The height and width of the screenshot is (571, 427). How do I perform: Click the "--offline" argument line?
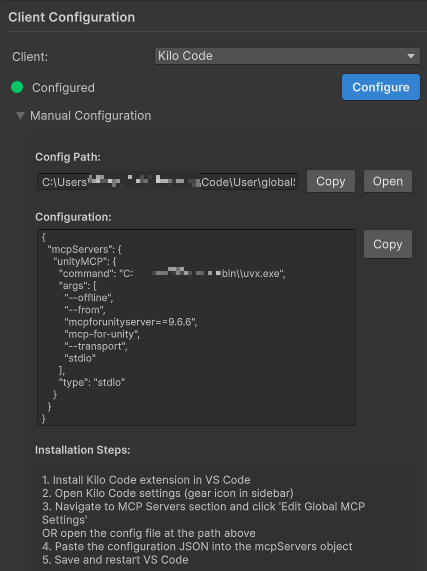(x=89, y=298)
